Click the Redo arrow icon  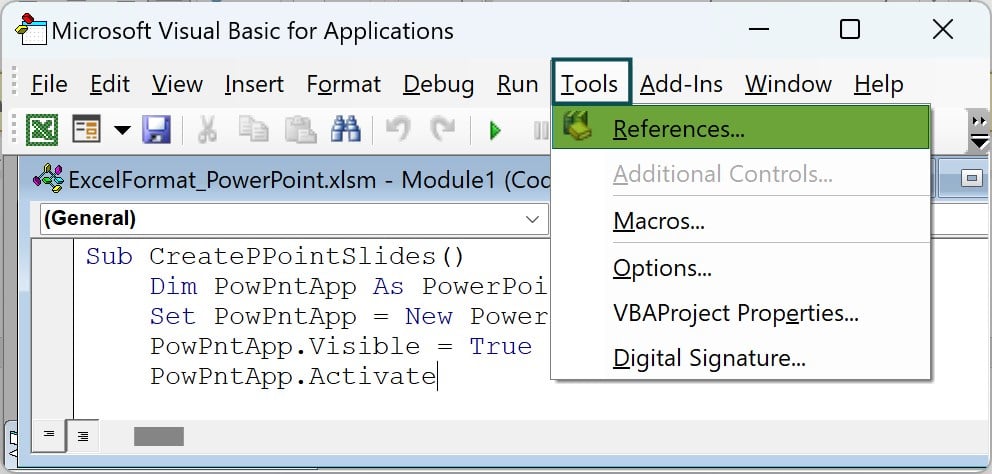click(x=442, y=129)
